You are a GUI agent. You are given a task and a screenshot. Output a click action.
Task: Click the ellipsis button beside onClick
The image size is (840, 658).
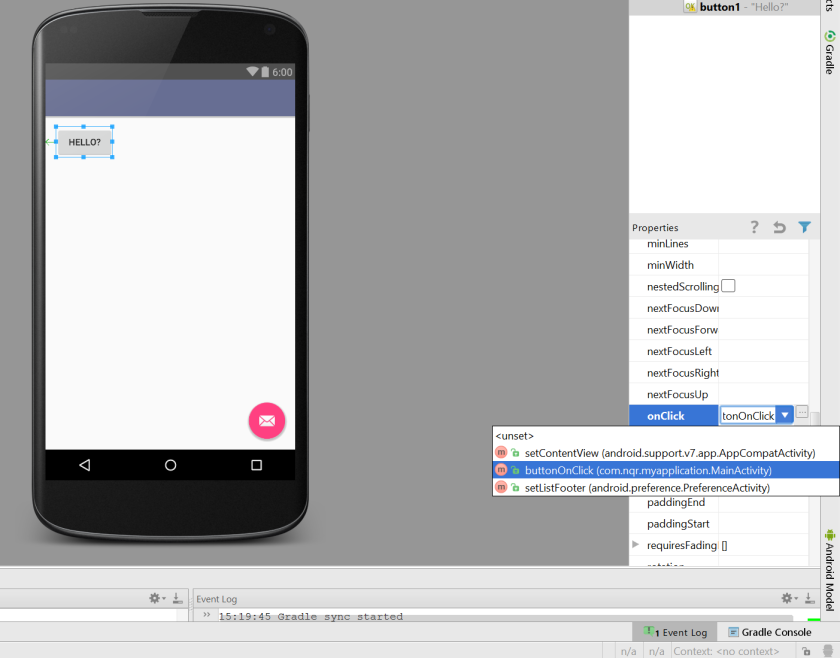pos(802,412)
